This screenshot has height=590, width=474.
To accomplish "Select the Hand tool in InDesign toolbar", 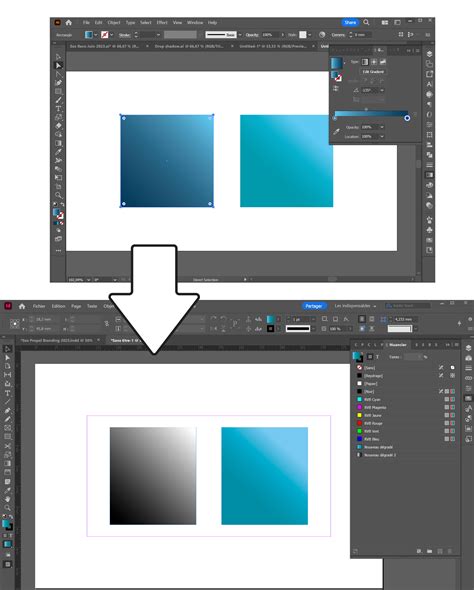I will [7, 499].
